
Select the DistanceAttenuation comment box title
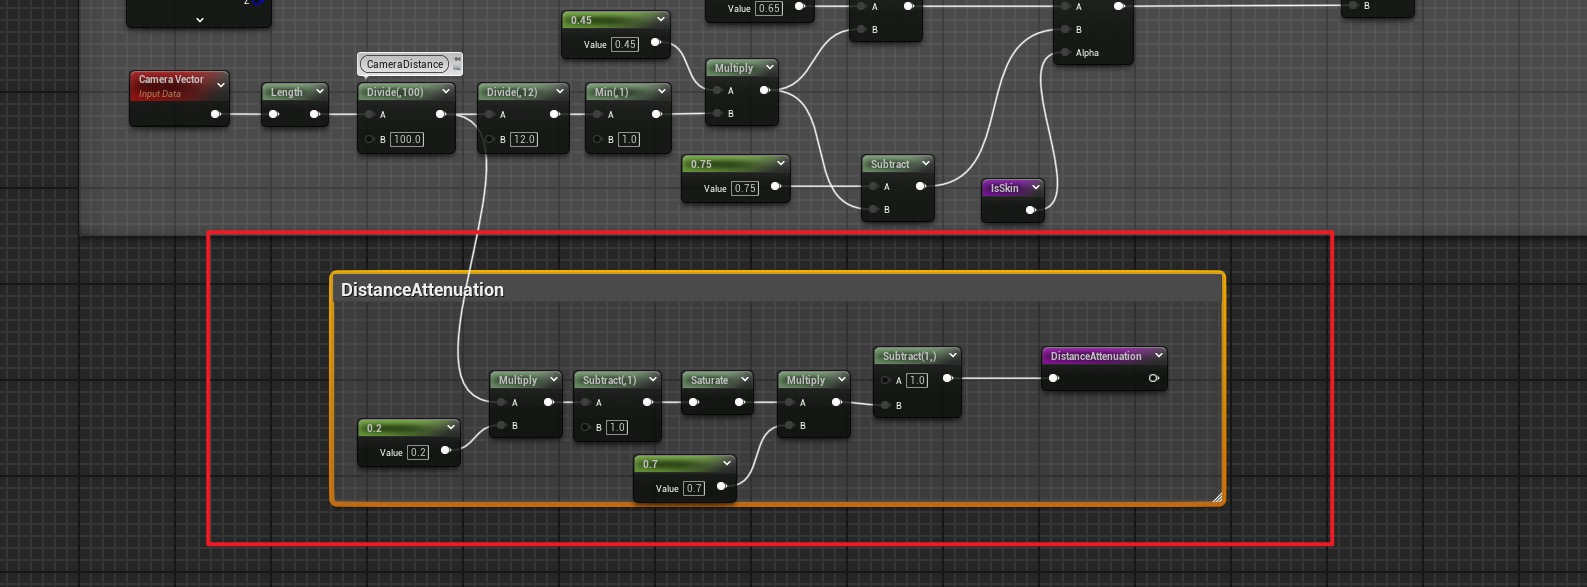[x=422, y=290]
